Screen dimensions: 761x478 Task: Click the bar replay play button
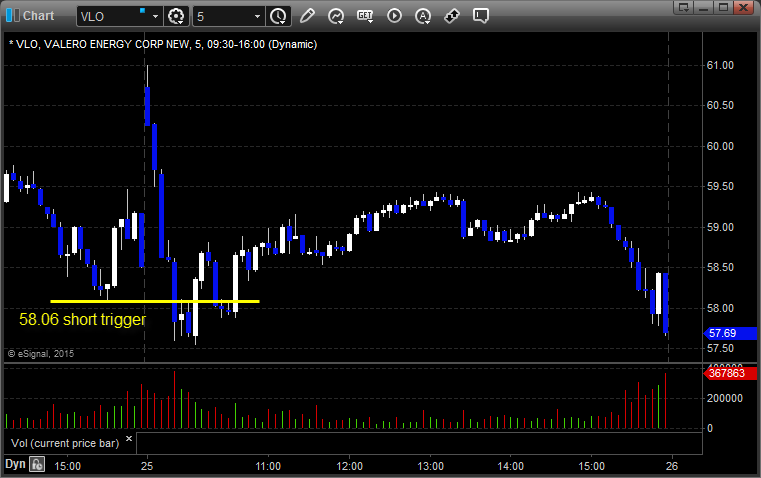click(x=394, y=16)
